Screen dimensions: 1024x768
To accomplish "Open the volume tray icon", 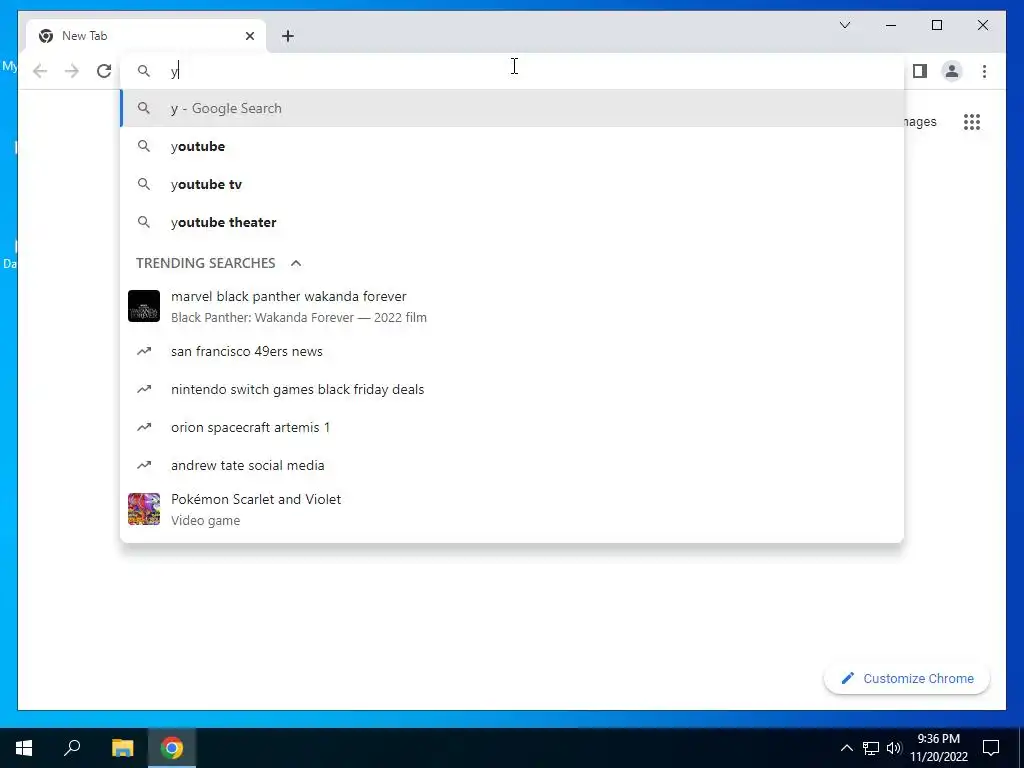I will [x=894, y=748].
